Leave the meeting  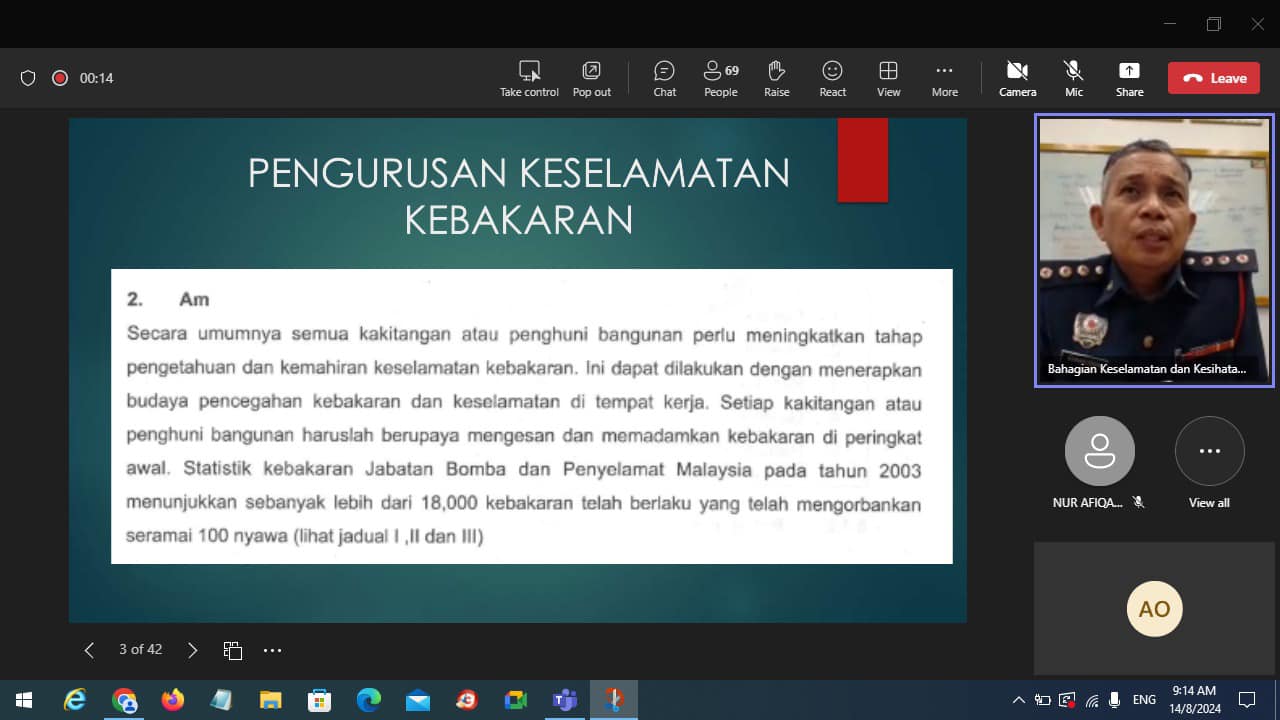tap(1213, 77)
